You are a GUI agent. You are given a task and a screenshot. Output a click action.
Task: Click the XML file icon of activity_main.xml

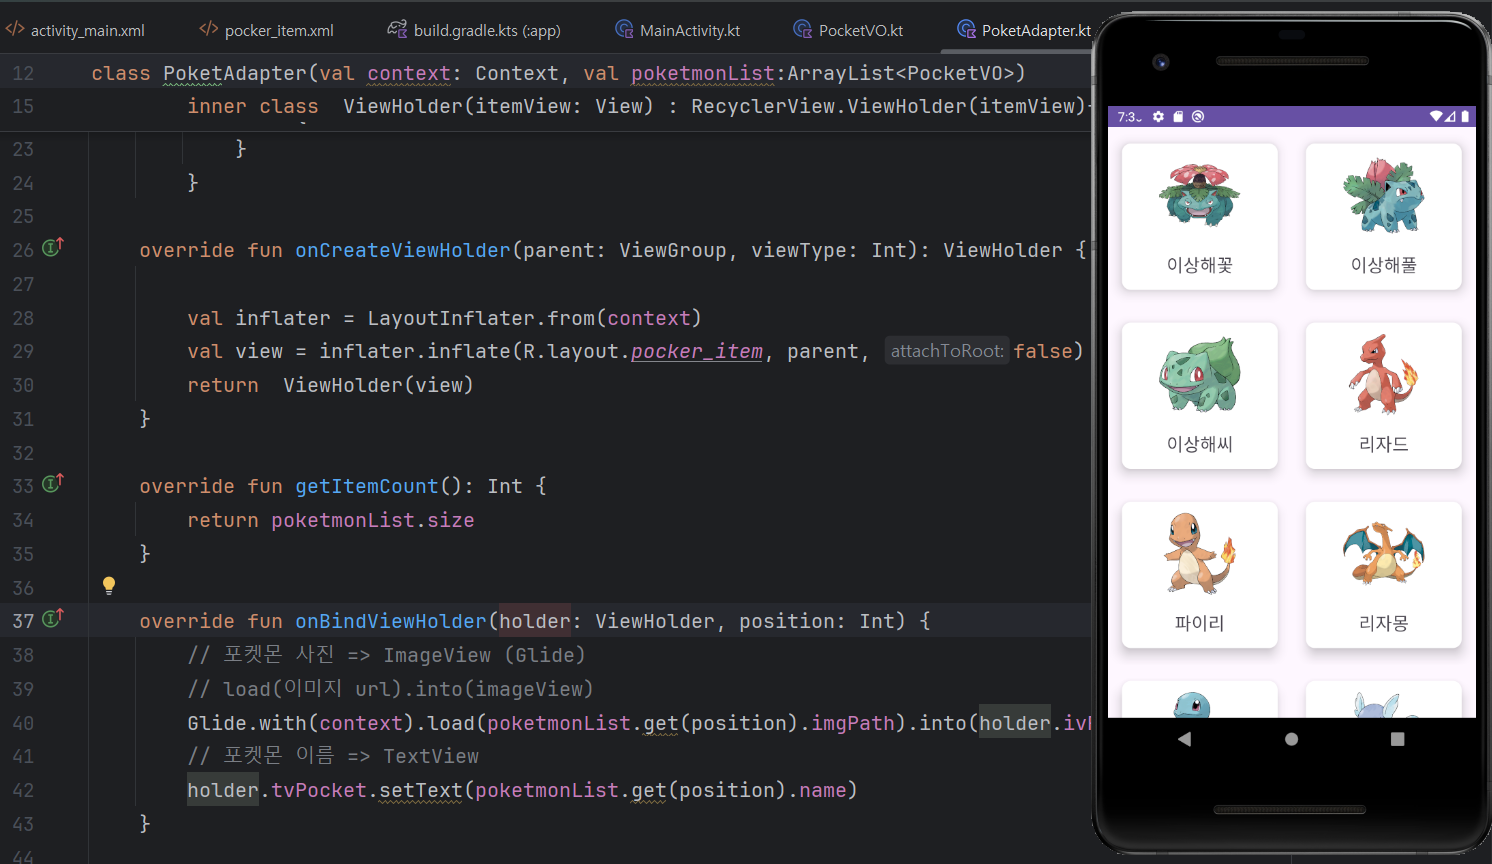(15, 29)
